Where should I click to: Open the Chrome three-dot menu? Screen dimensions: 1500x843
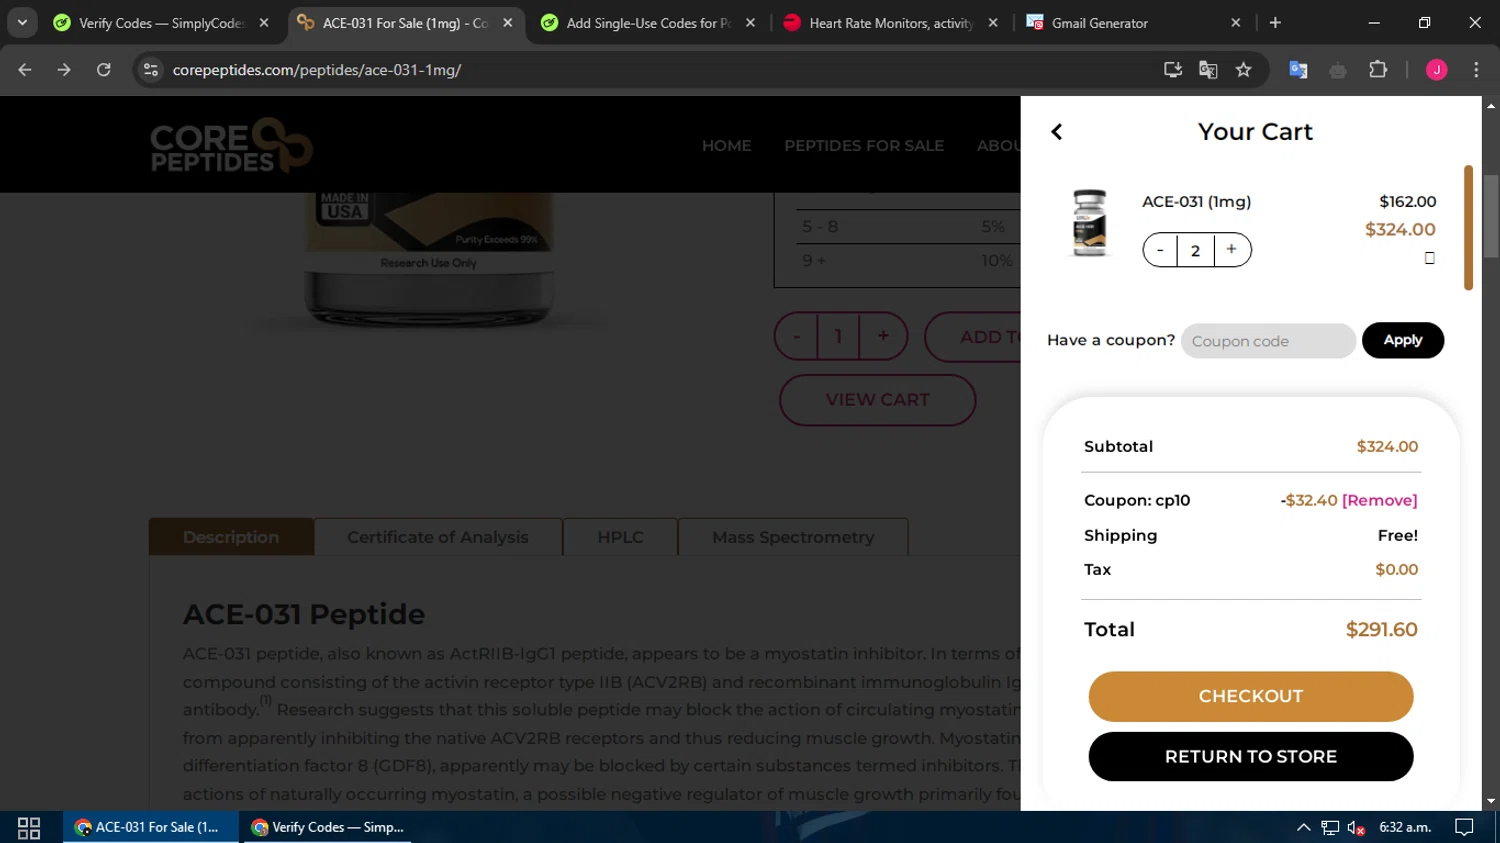1476,70
